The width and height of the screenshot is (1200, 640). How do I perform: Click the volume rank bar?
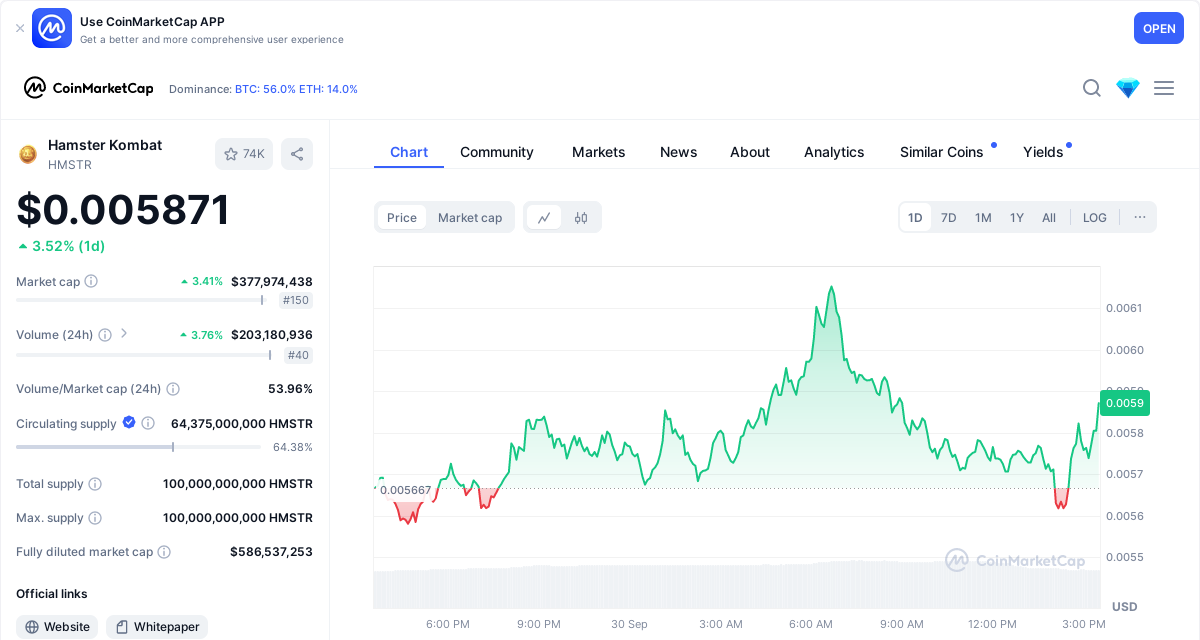144,355
